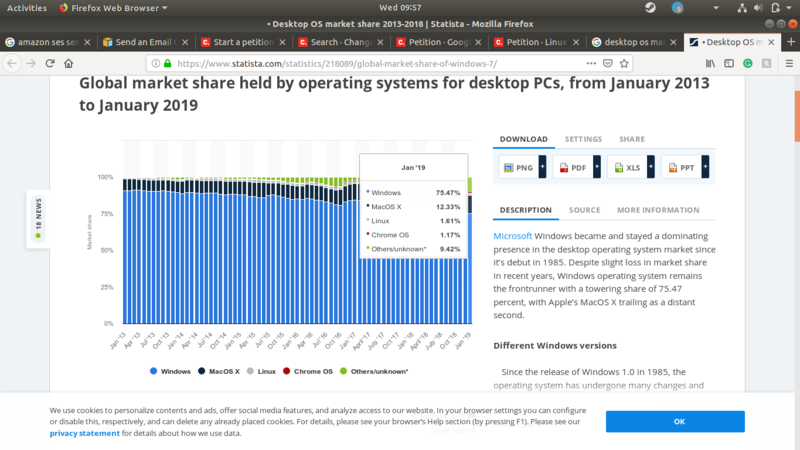This screenshot has width=800, height=450.
Task: Close the 'desktop os mar' Google tab
Action: (x=673, y=42)
